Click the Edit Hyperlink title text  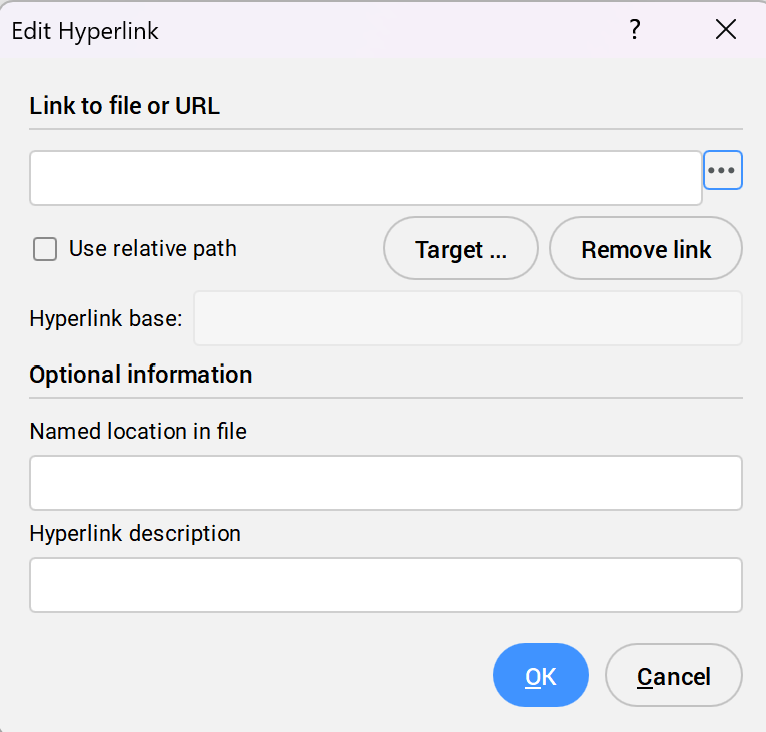(x=85, y=31)
